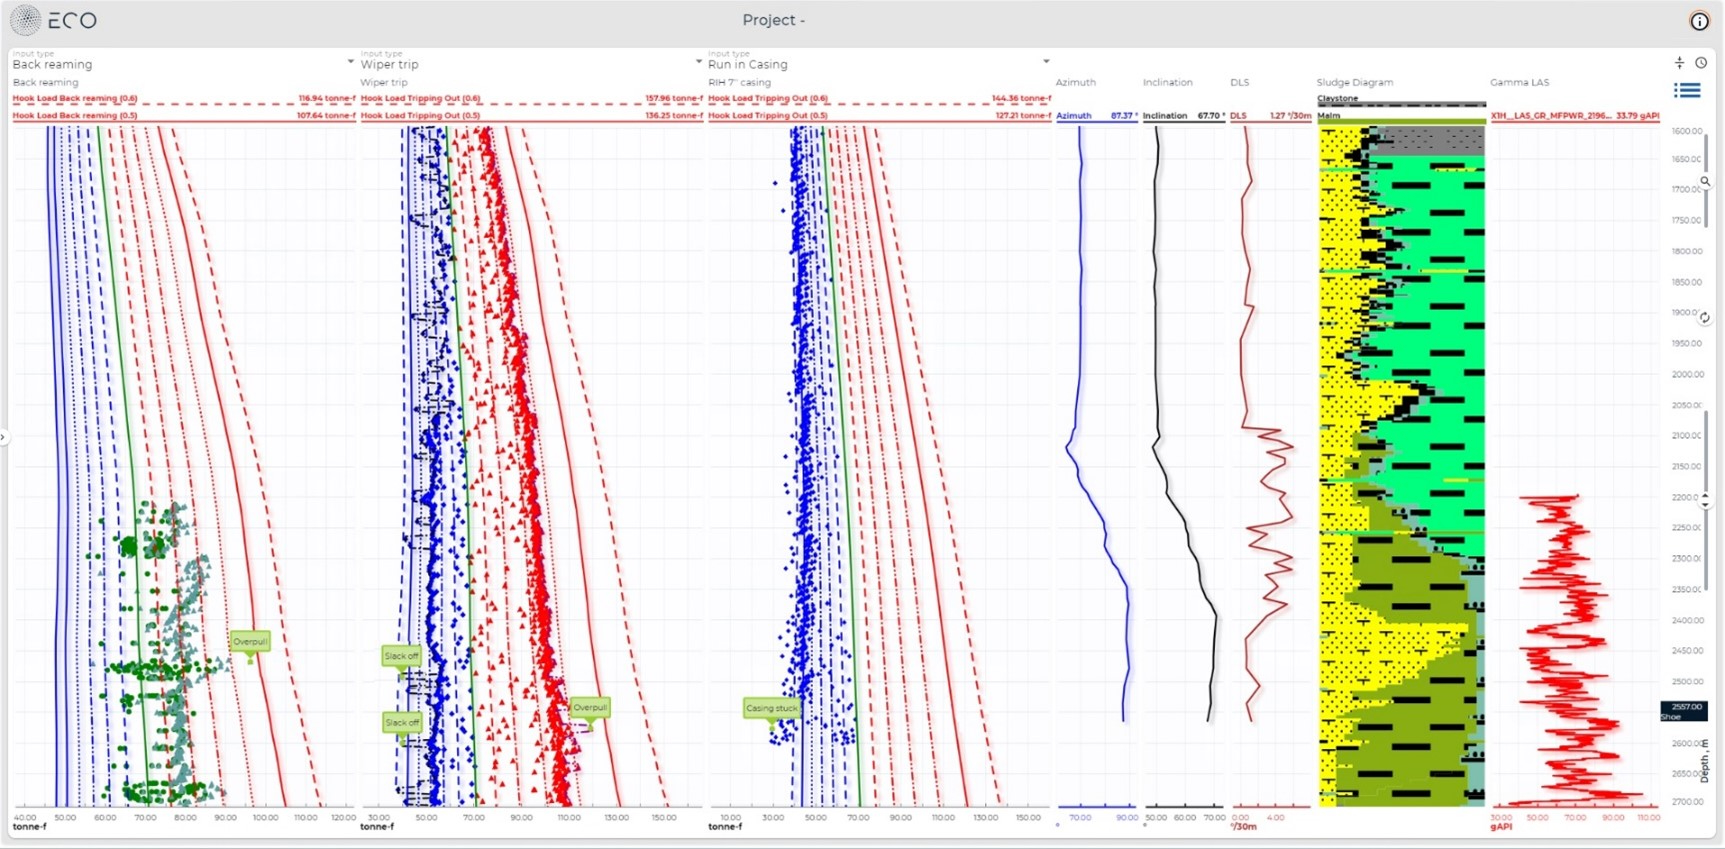
Task: Click the vertical compress depth icon
Action: click(1679, 63)
